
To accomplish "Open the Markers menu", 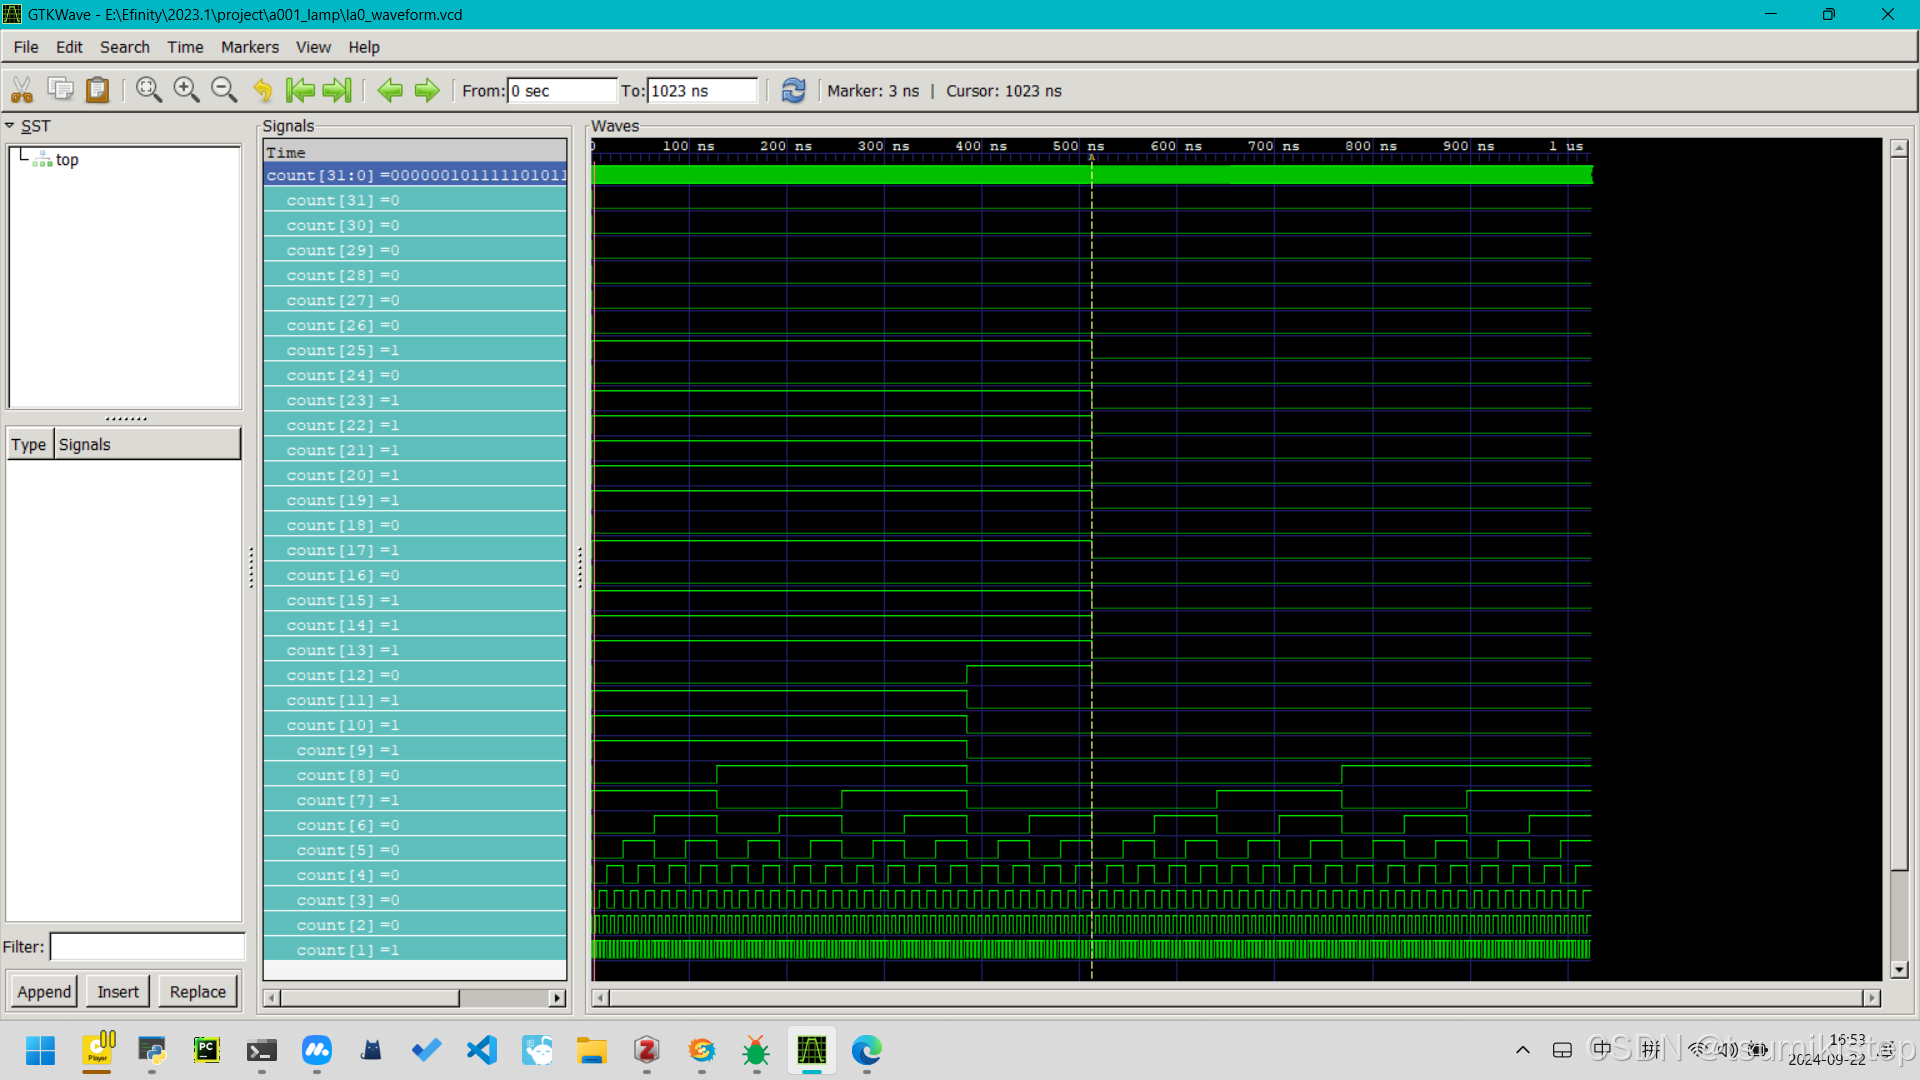I will point(250,47).
